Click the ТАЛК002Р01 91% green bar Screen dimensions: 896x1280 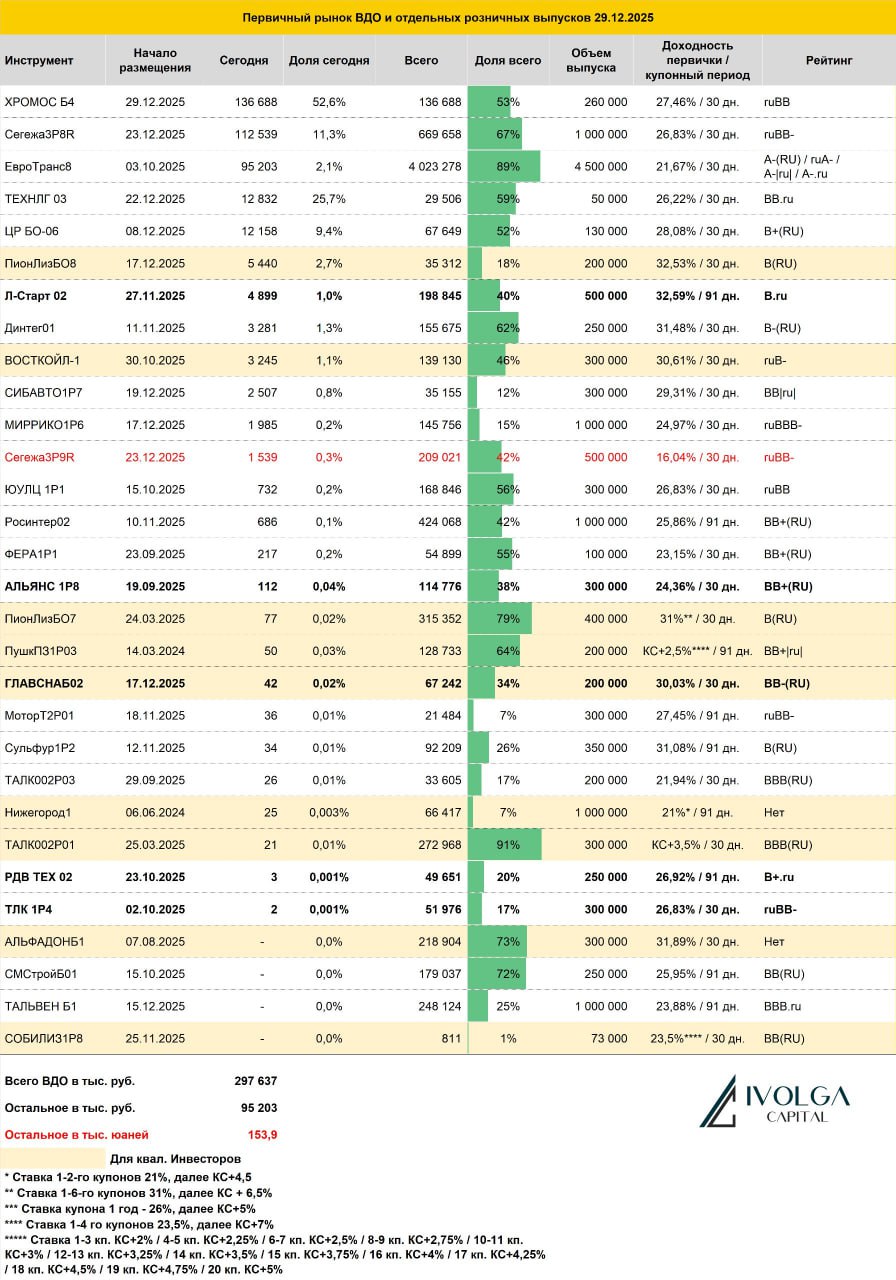click(x=505, y=844)
